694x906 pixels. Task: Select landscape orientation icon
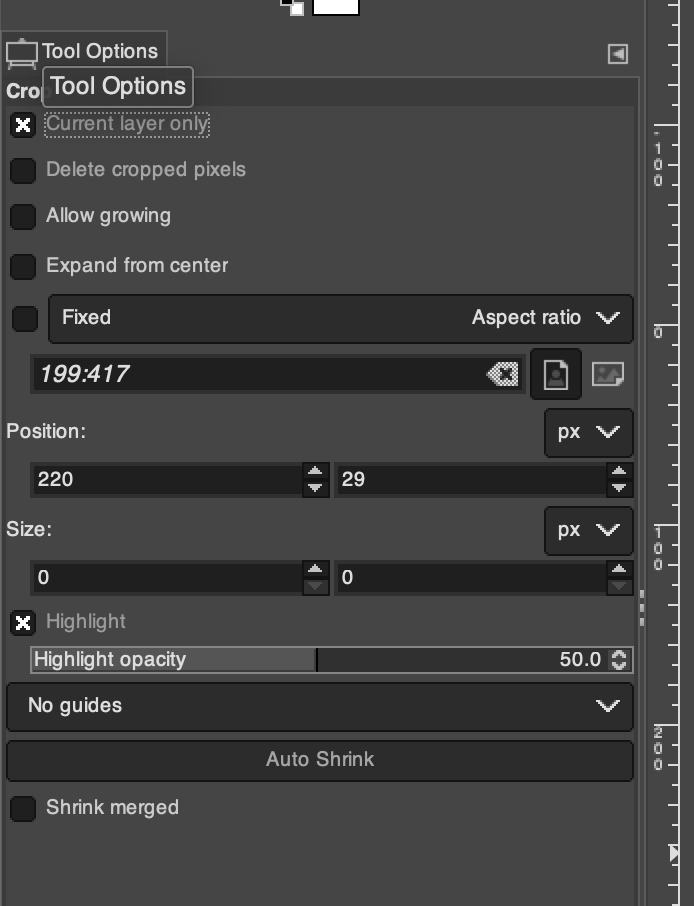click(x=608, y=374)
